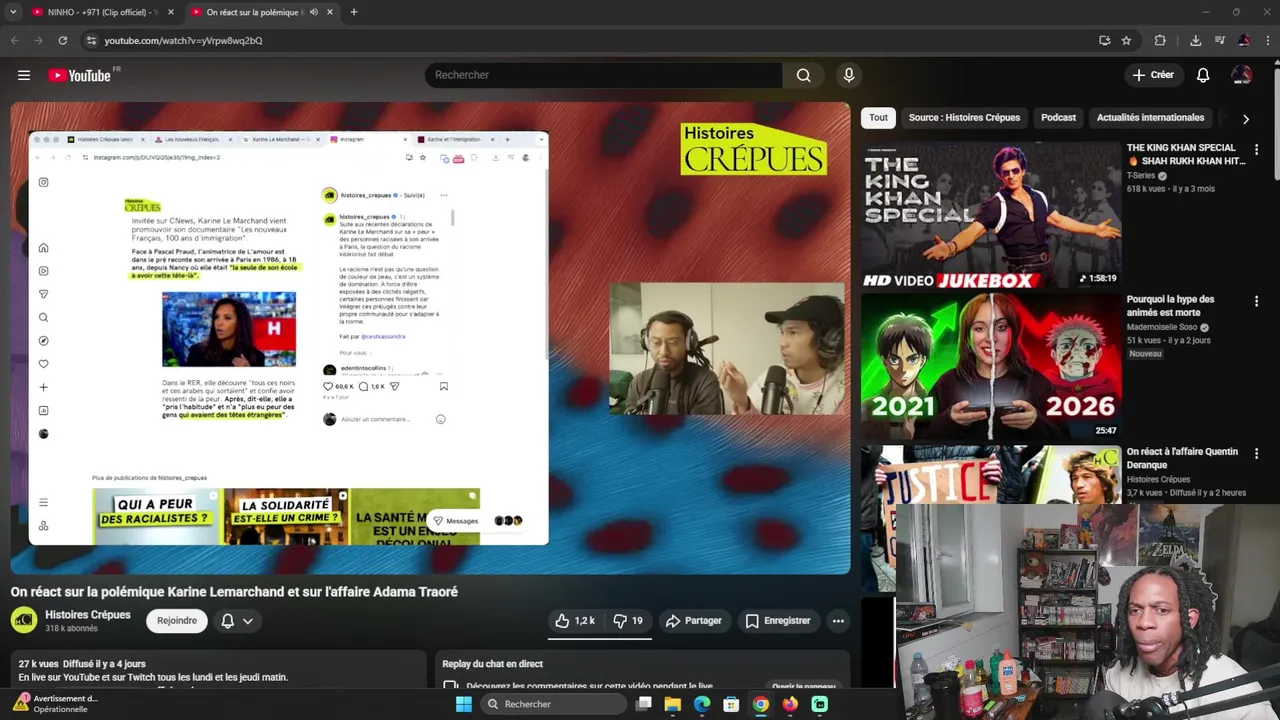1280x720 pixels.
Task: Open the Histoires Crépues channel avatar
Action: coord(24,620)
